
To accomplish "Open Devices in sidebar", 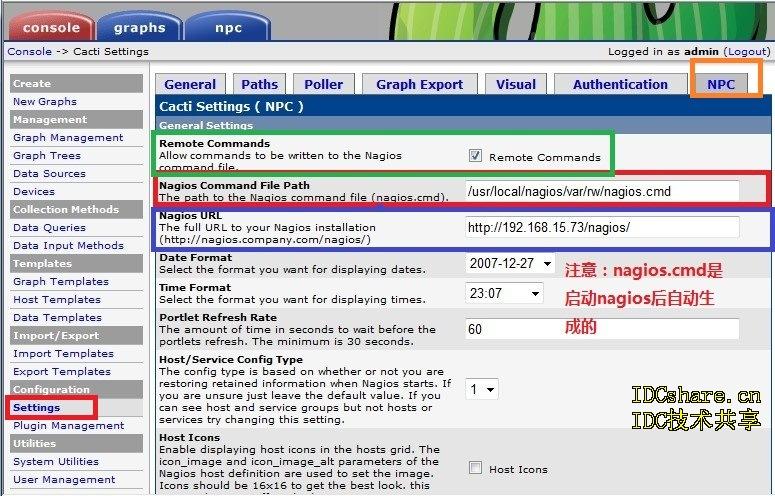I will (34, 191).
